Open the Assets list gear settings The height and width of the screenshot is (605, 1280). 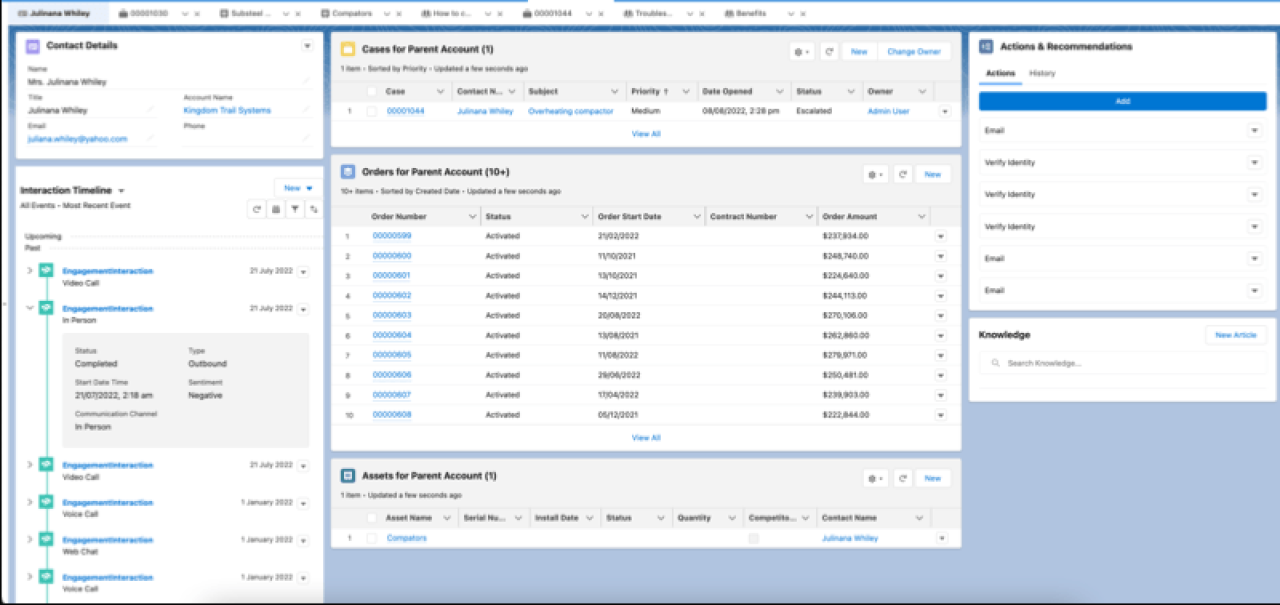[x=876, y=478]
